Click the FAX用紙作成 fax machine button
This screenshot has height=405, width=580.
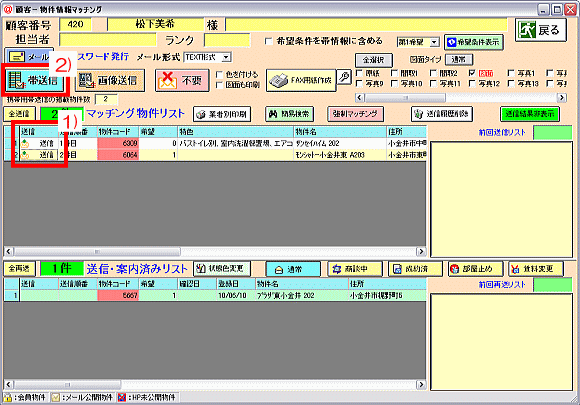[x=301, y=80]
